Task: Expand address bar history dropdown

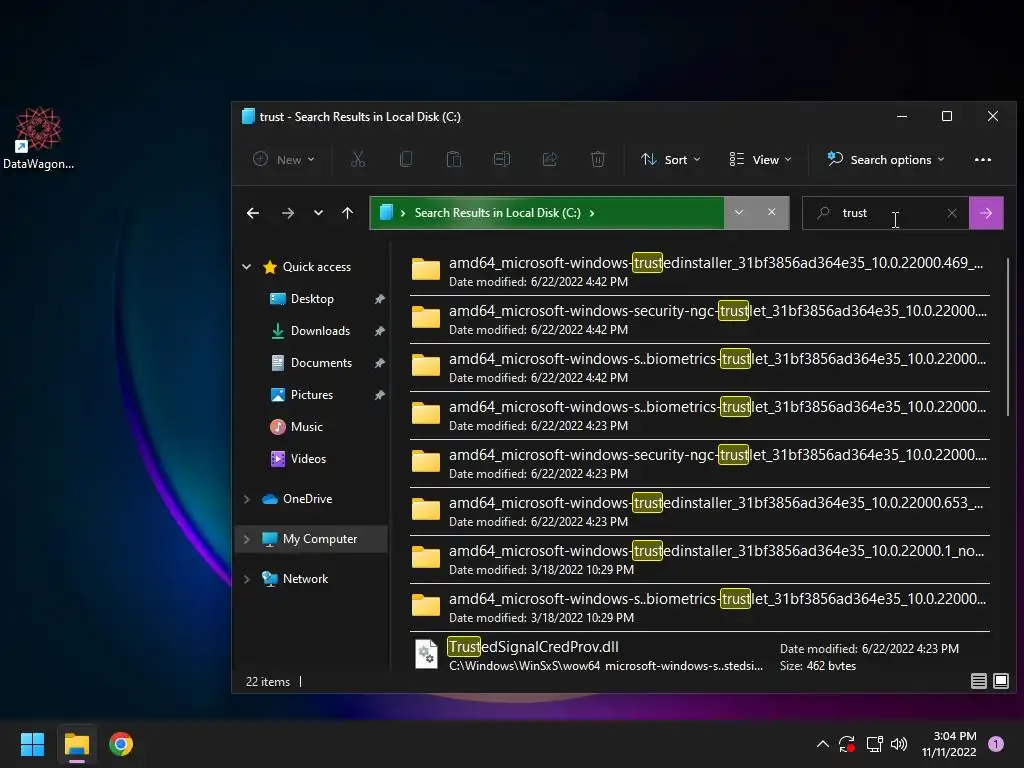Action: (739, 212)
